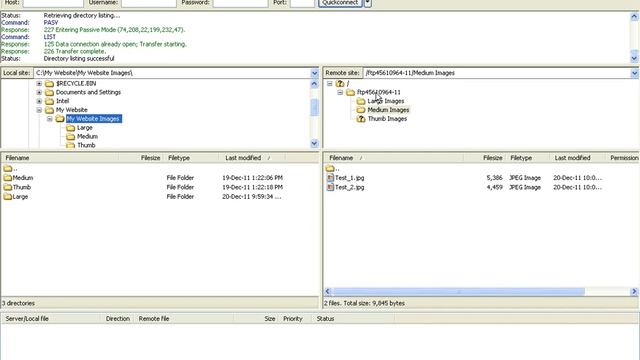The height and width of the screenshot is (360, 640).
Task: Click message log scroll up arrow
Action: click(634, 16)
